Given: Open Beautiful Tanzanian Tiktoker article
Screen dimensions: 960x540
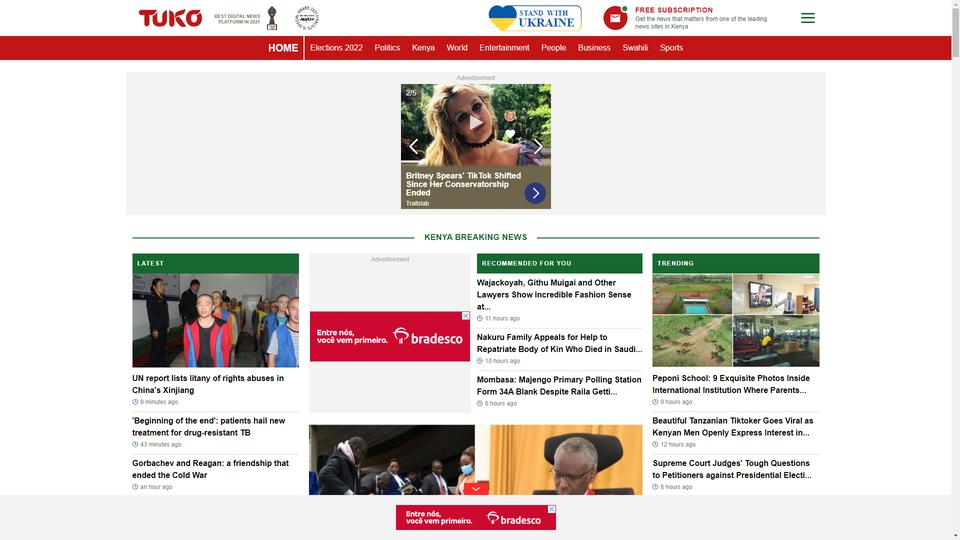Looking at the screenshot, I should coord(733,427).
